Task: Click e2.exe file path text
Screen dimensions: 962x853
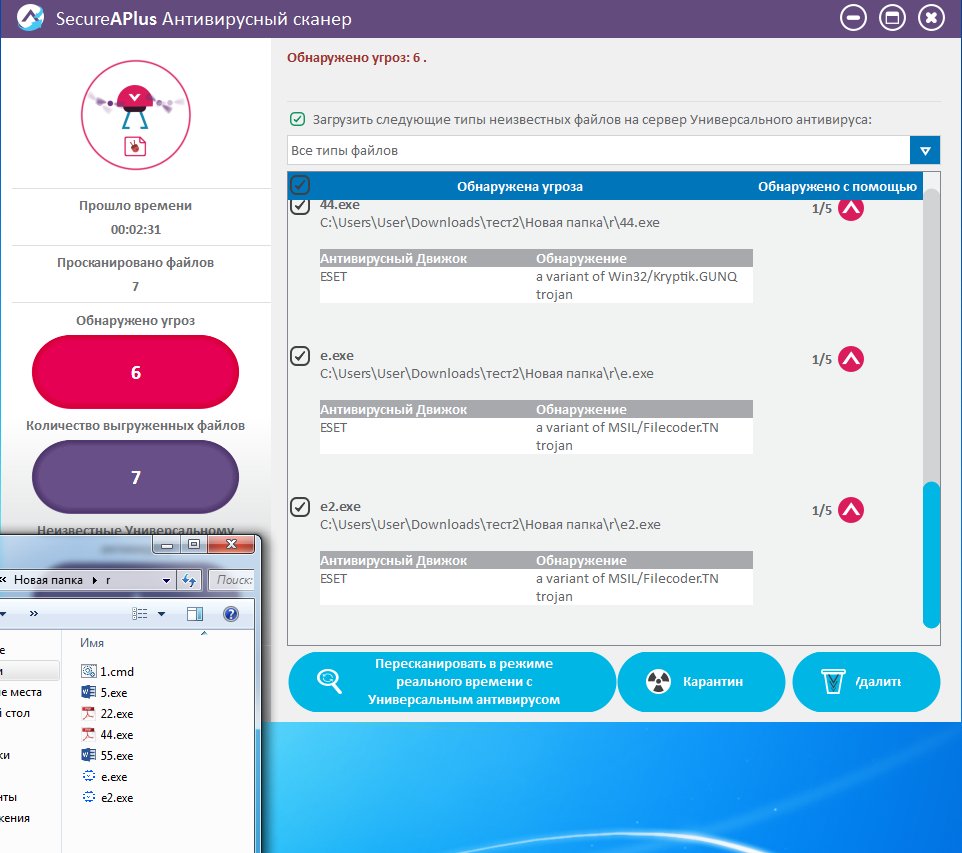Action: pos(490,525)
